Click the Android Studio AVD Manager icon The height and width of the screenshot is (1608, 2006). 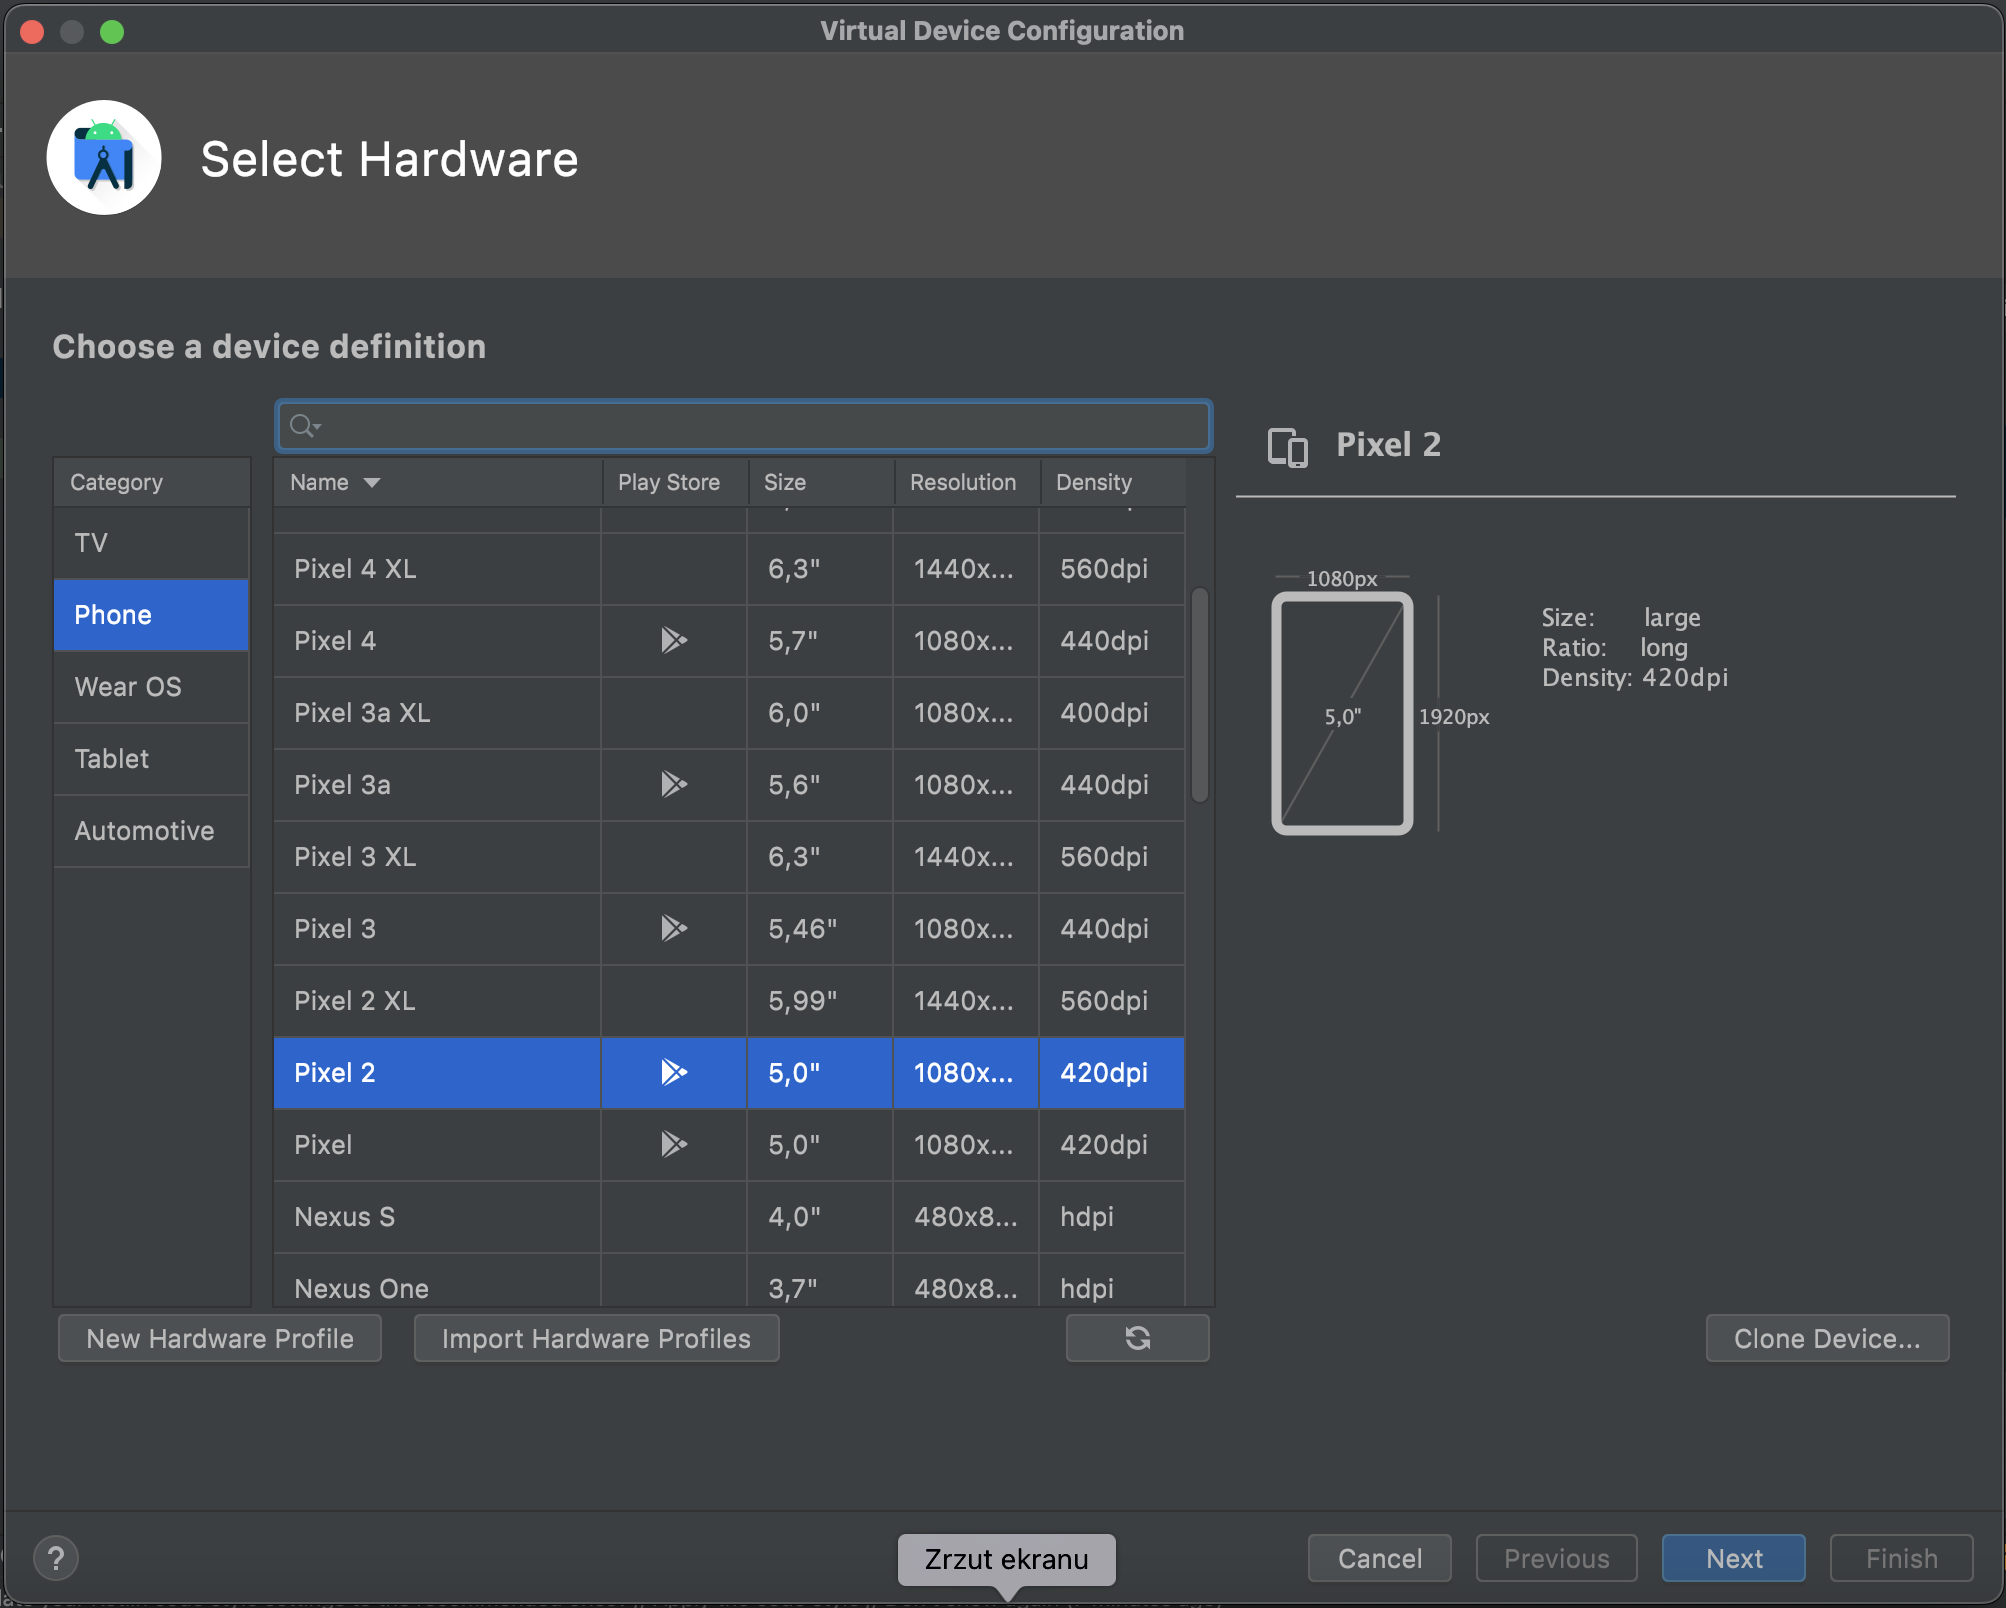click(x=105, y=158)
